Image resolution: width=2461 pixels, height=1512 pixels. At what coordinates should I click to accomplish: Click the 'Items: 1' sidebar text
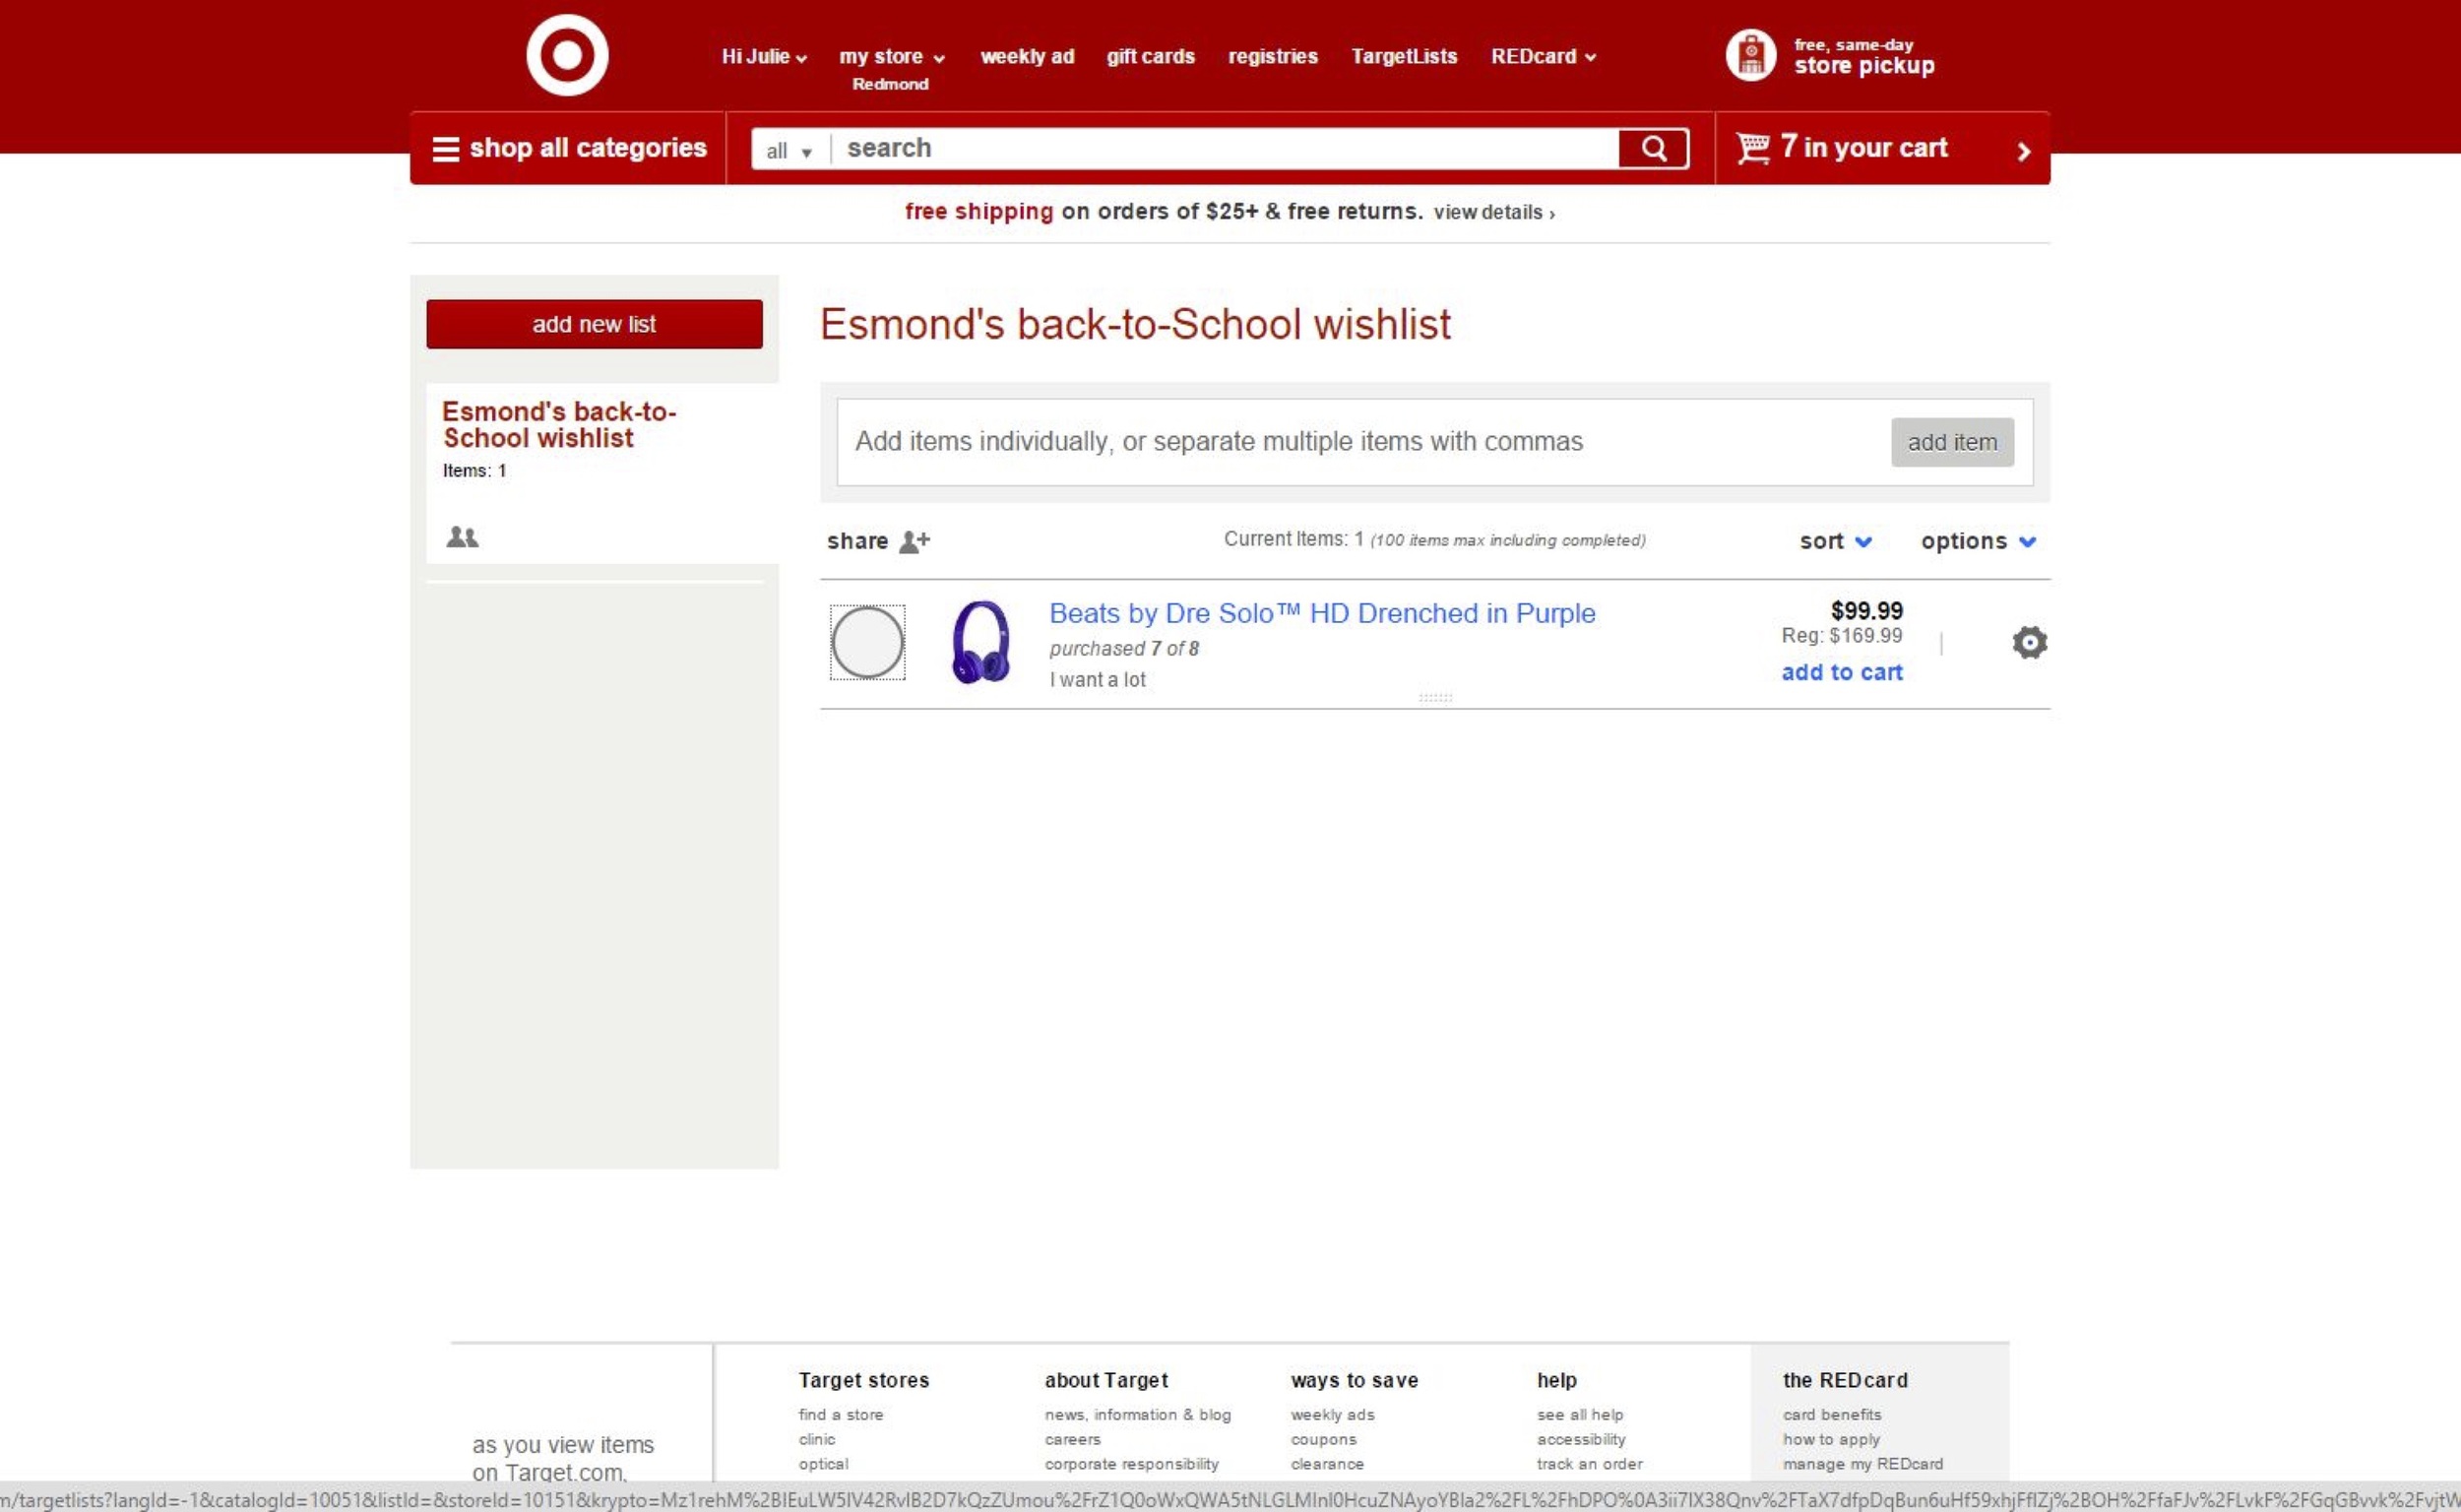pos(474,470)
